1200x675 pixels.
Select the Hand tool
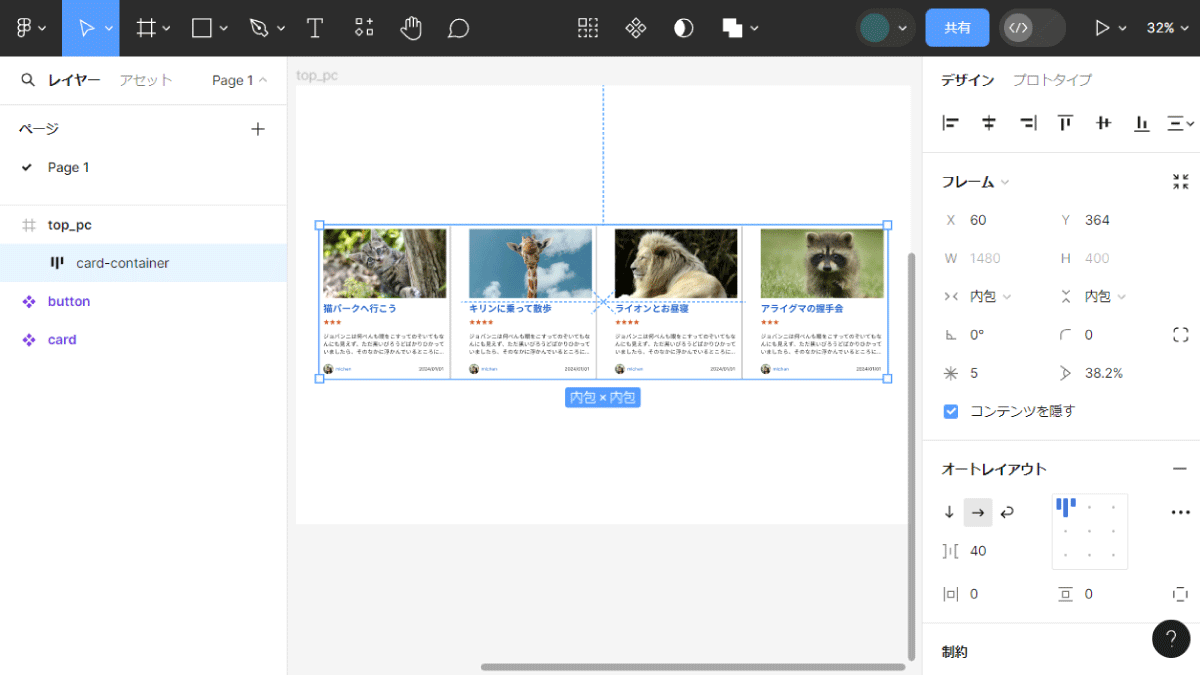(x=411, y=28)
